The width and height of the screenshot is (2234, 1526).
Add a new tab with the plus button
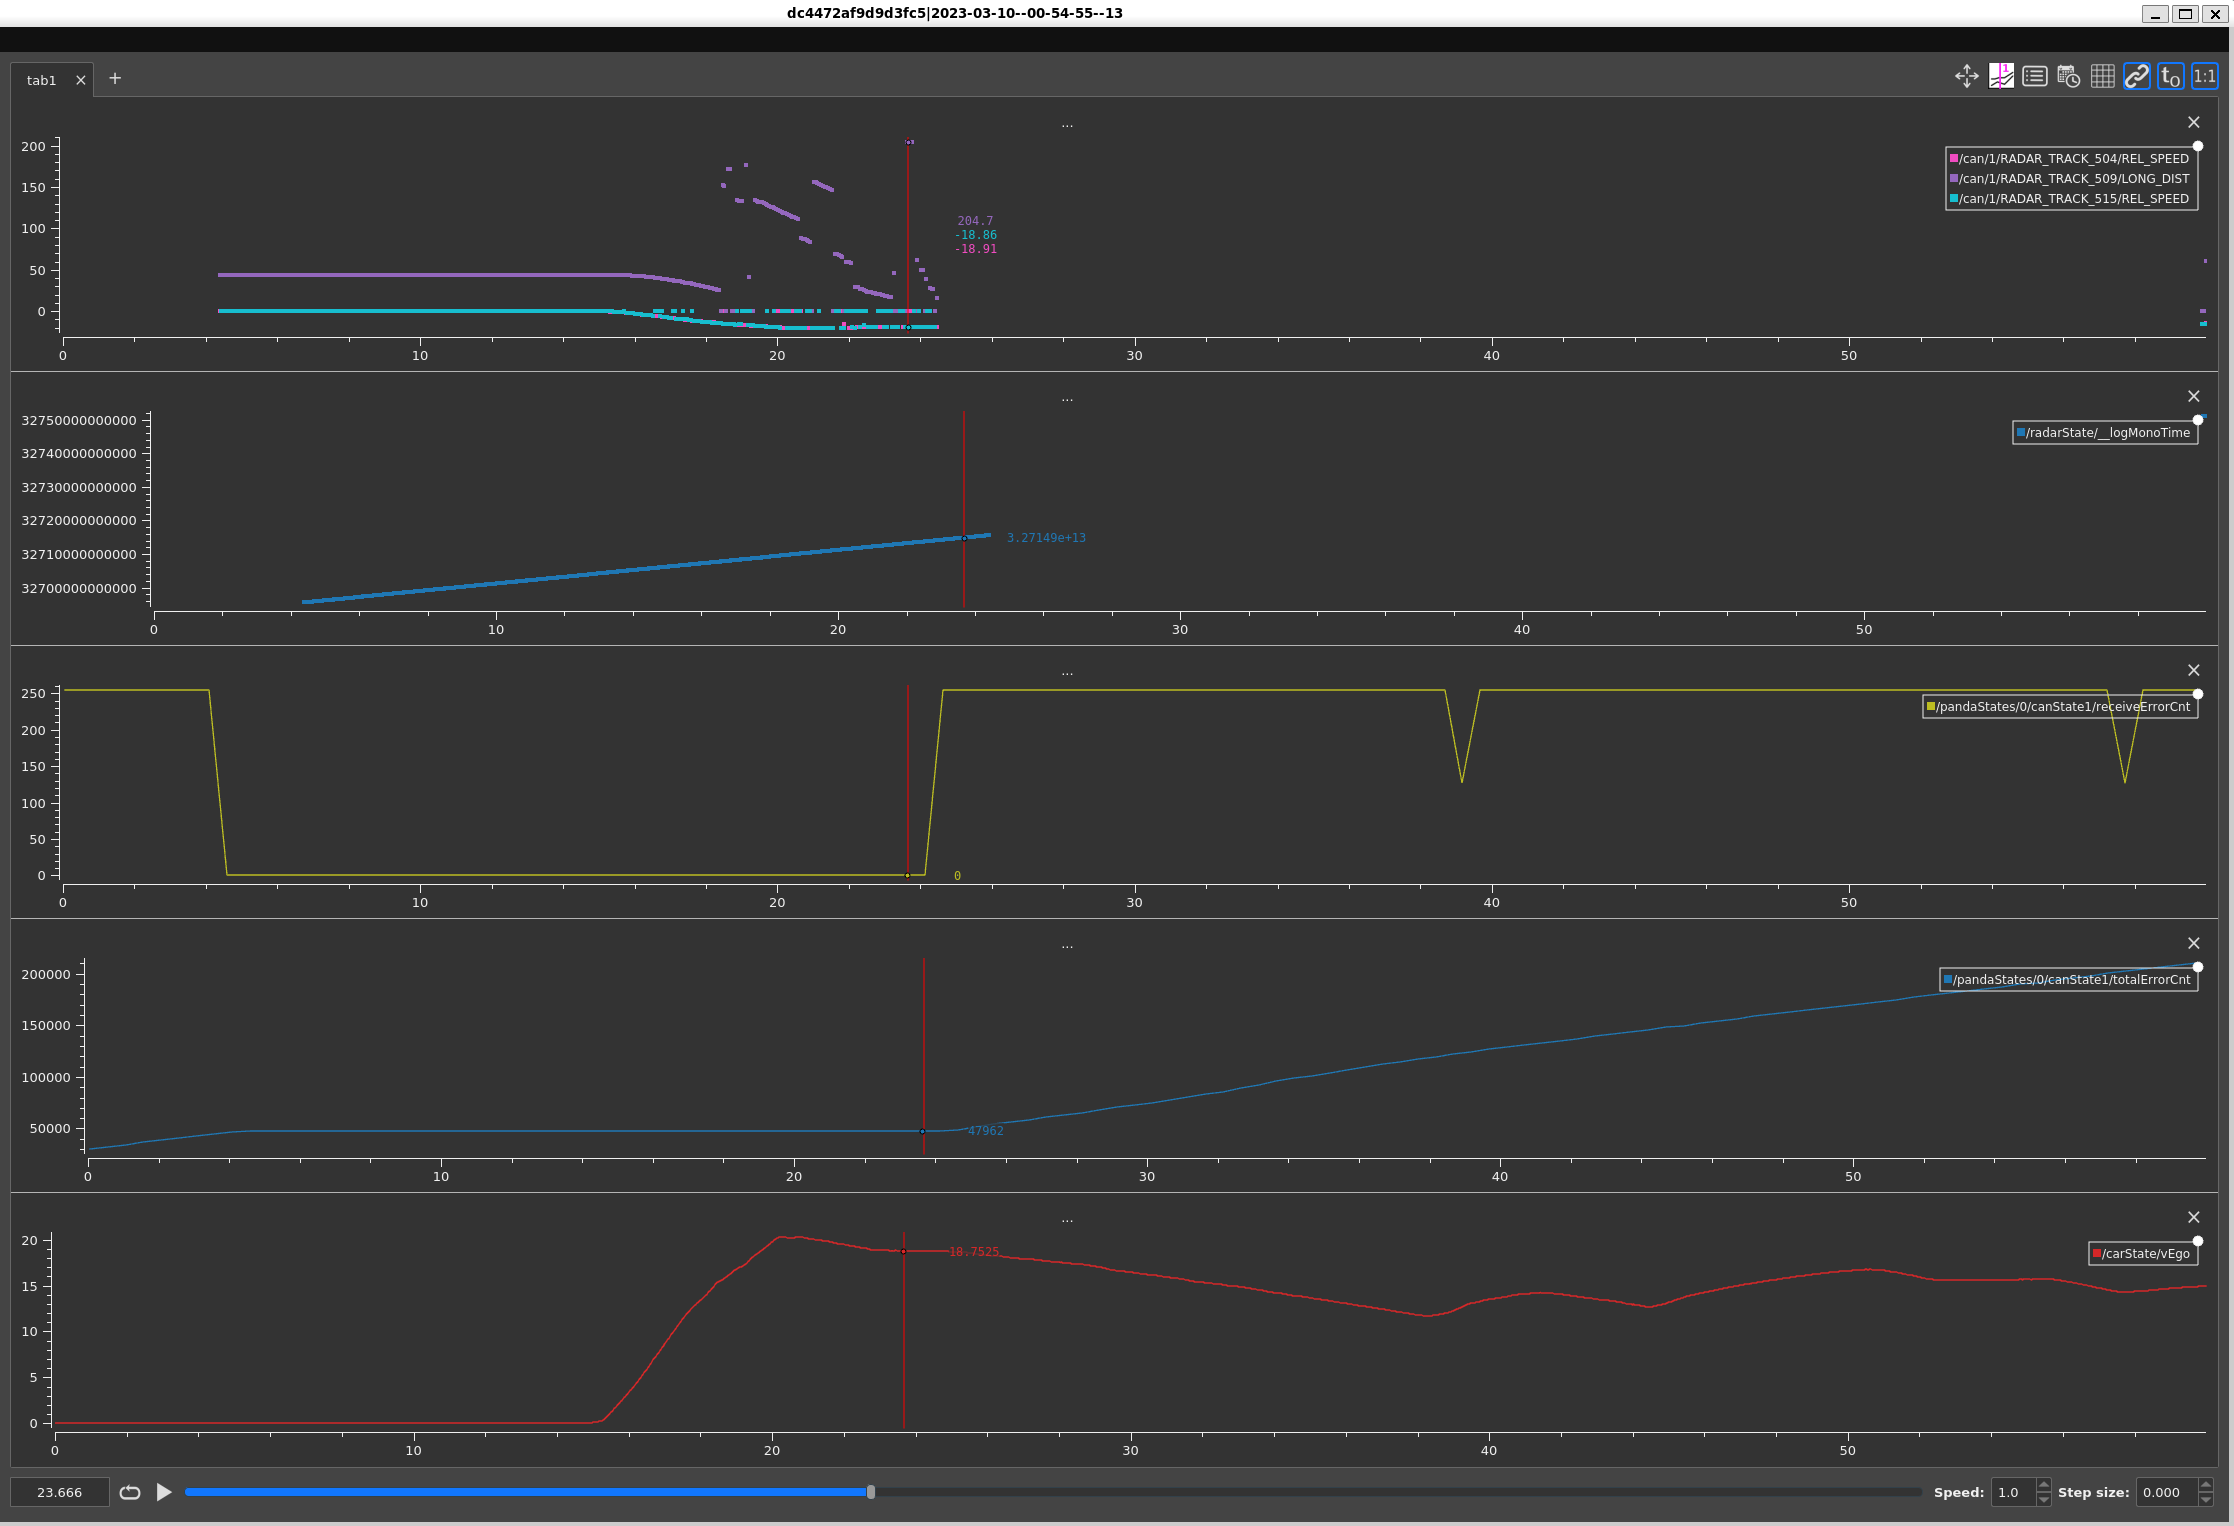point(114,78)
